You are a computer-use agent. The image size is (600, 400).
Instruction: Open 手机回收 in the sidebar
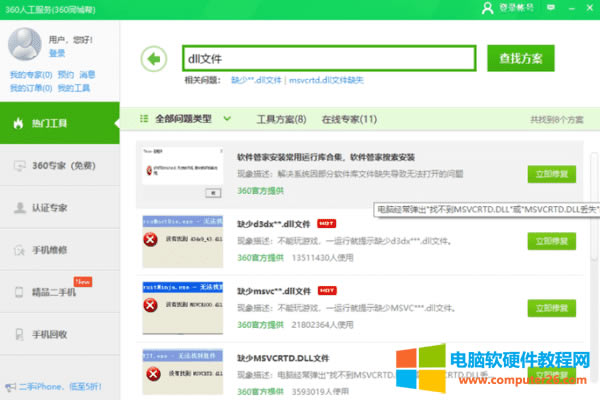(19, 333)
